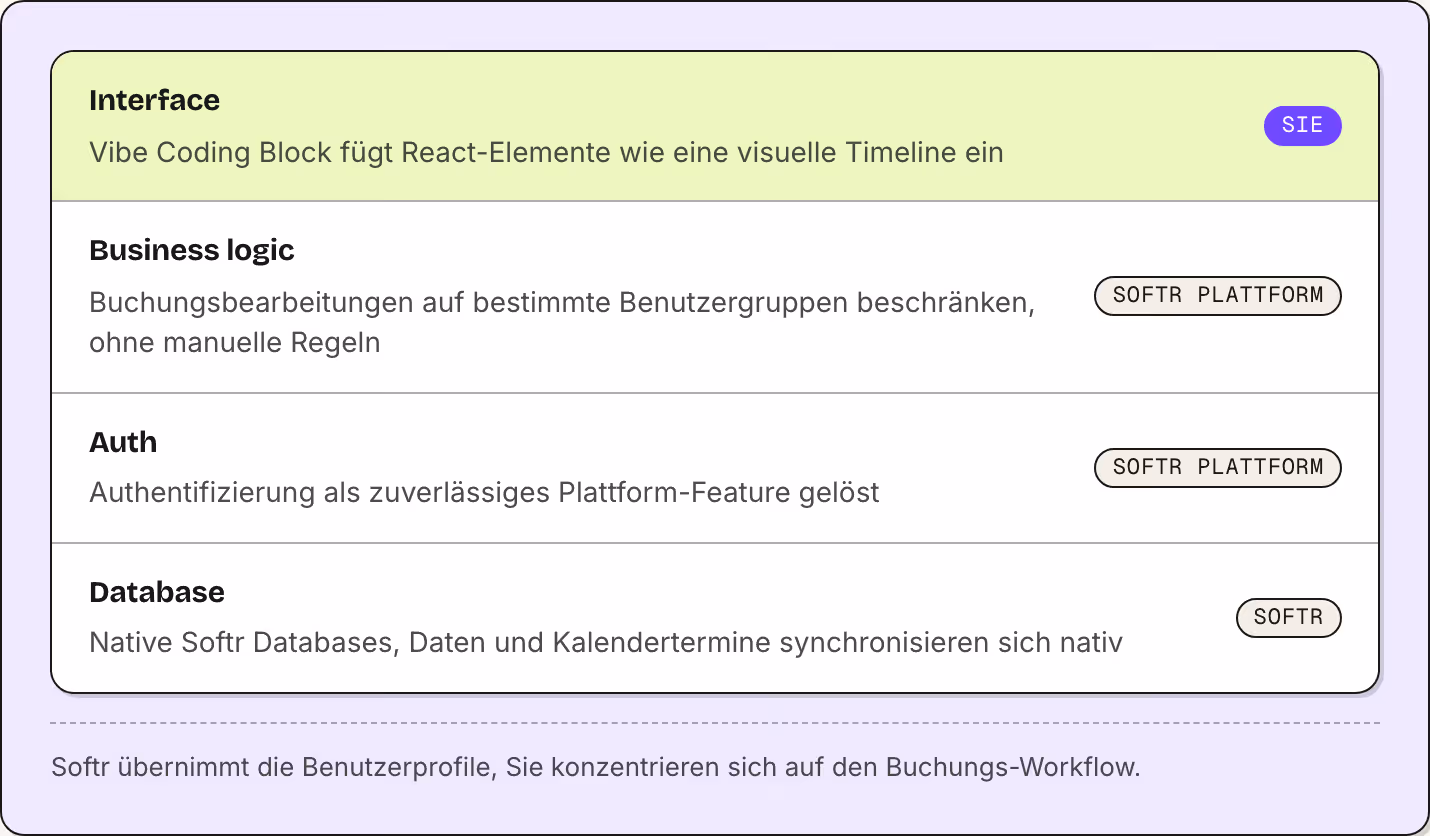Click the "Authentifizierung als zuverlässiges Plattform-Feature gelöst" text
The height and width of the screenshot is (836, 1430).
pyautogui.click(x=484, y=493)
